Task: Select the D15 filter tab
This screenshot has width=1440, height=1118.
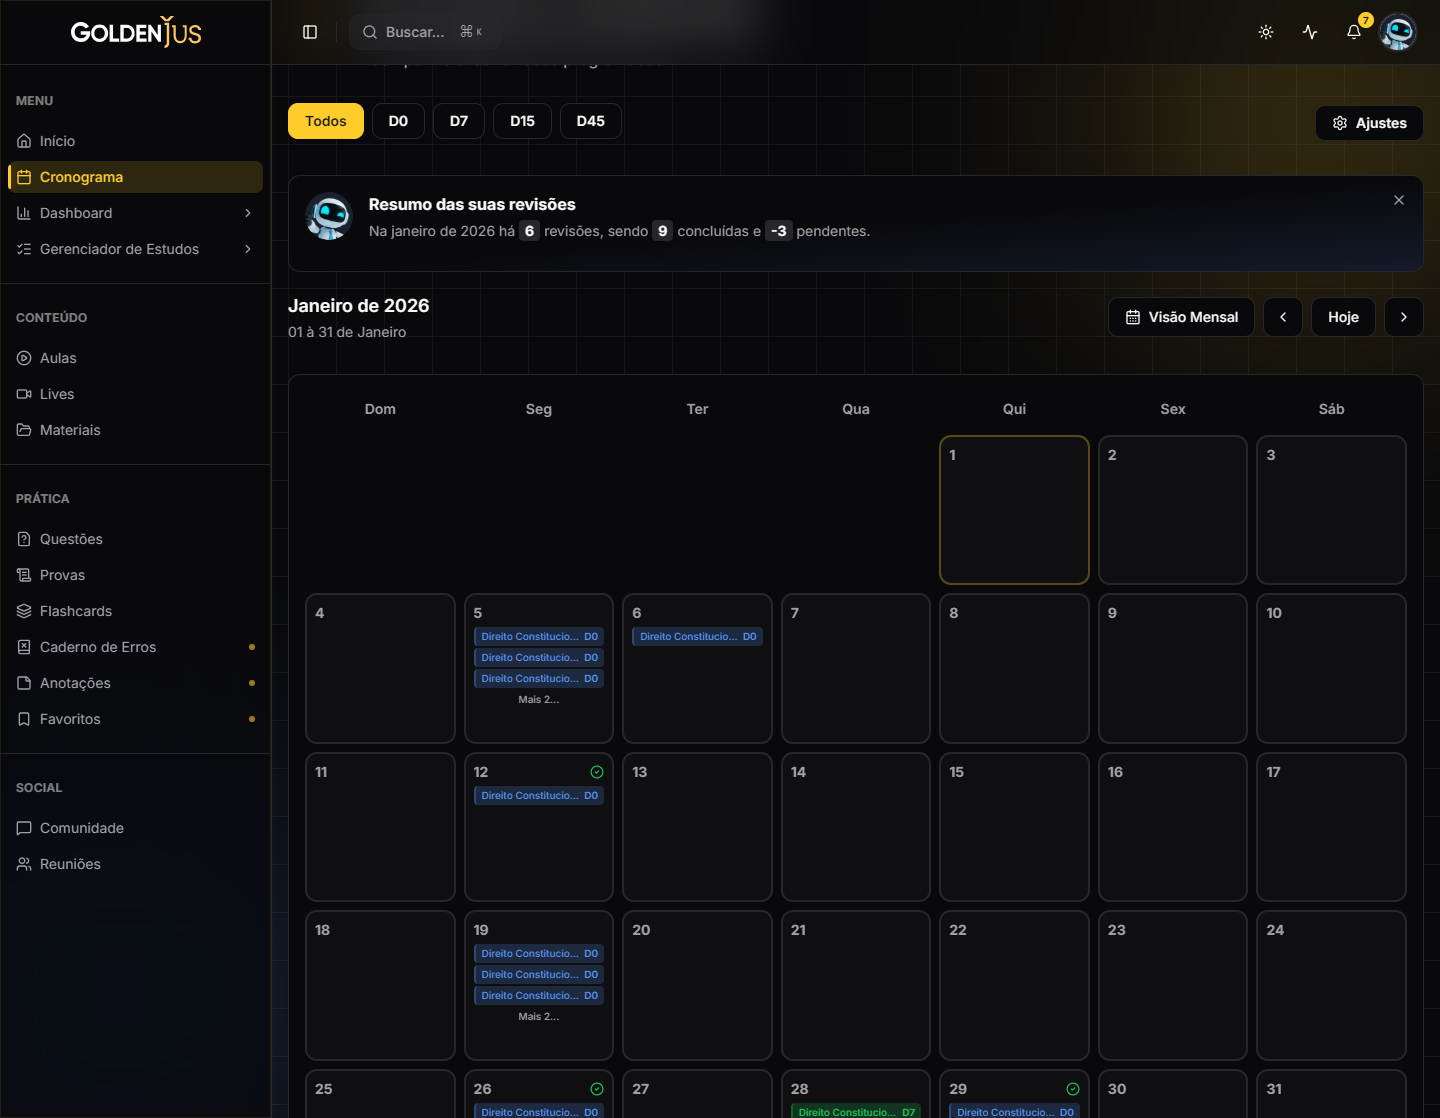Action: [x=522, y=121]
